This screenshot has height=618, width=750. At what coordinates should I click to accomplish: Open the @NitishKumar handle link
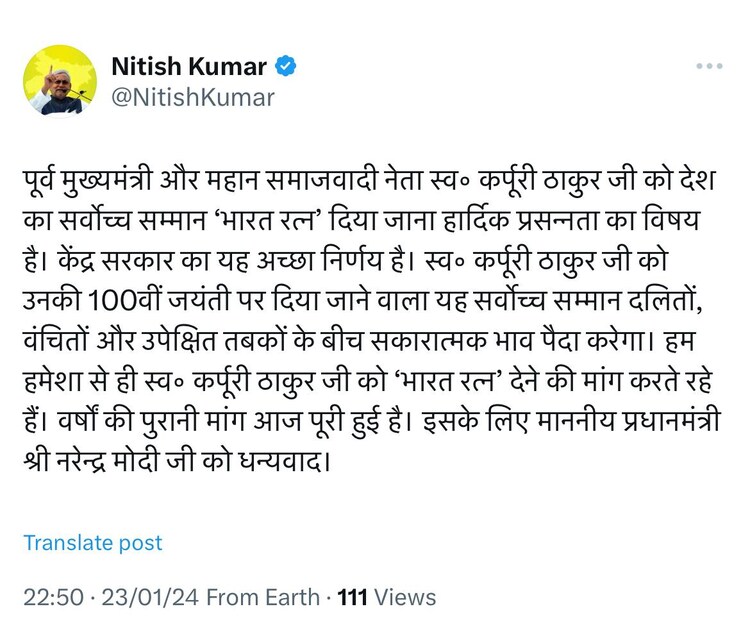coord(192,97)
